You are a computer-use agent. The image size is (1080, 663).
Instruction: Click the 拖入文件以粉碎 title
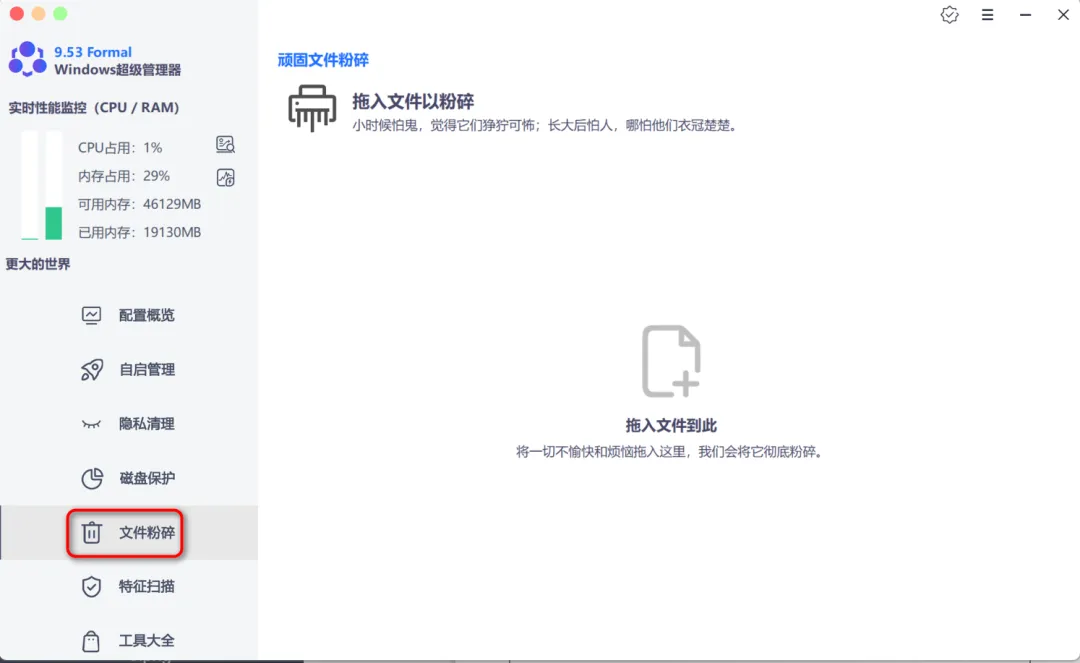(x=413, y=102)
